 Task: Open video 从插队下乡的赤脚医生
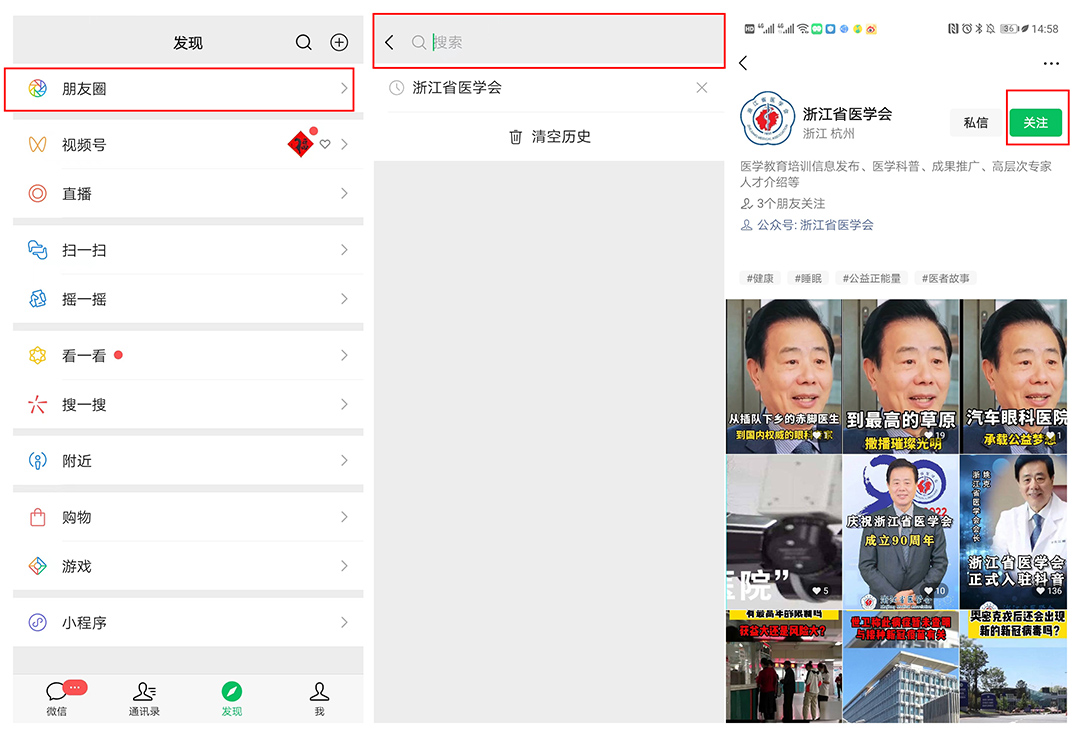coord(784,376)
